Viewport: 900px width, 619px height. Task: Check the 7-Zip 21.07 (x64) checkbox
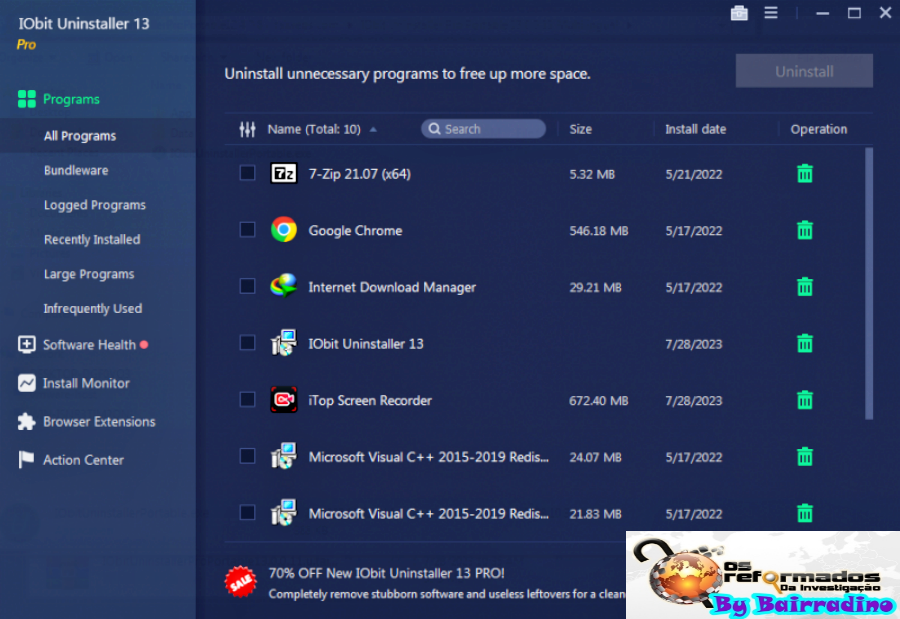click(247, 173)
